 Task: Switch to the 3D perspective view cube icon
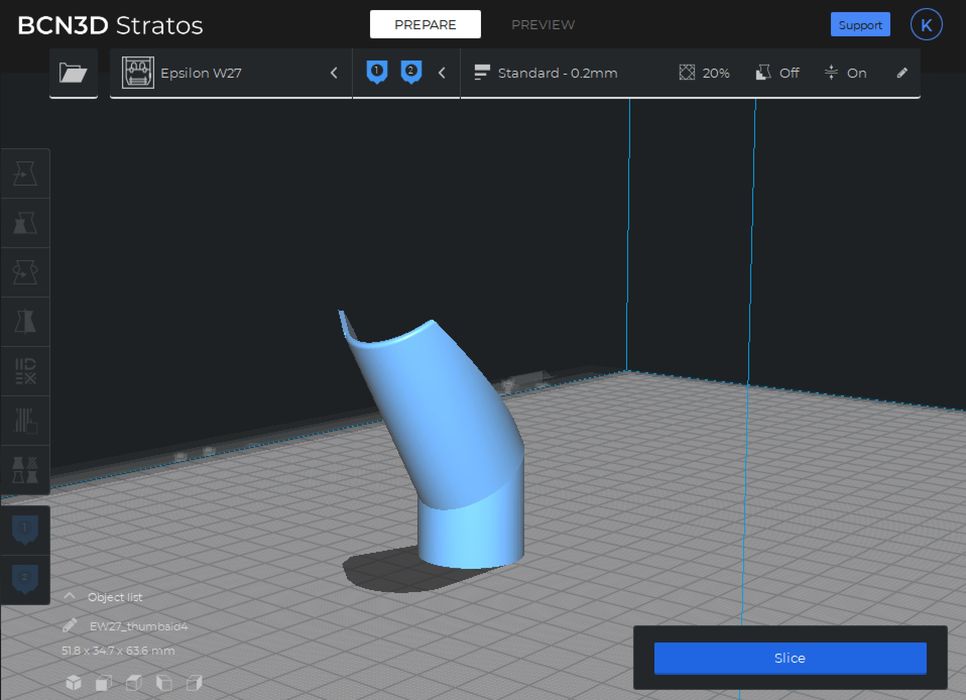(x=73, y=683)
